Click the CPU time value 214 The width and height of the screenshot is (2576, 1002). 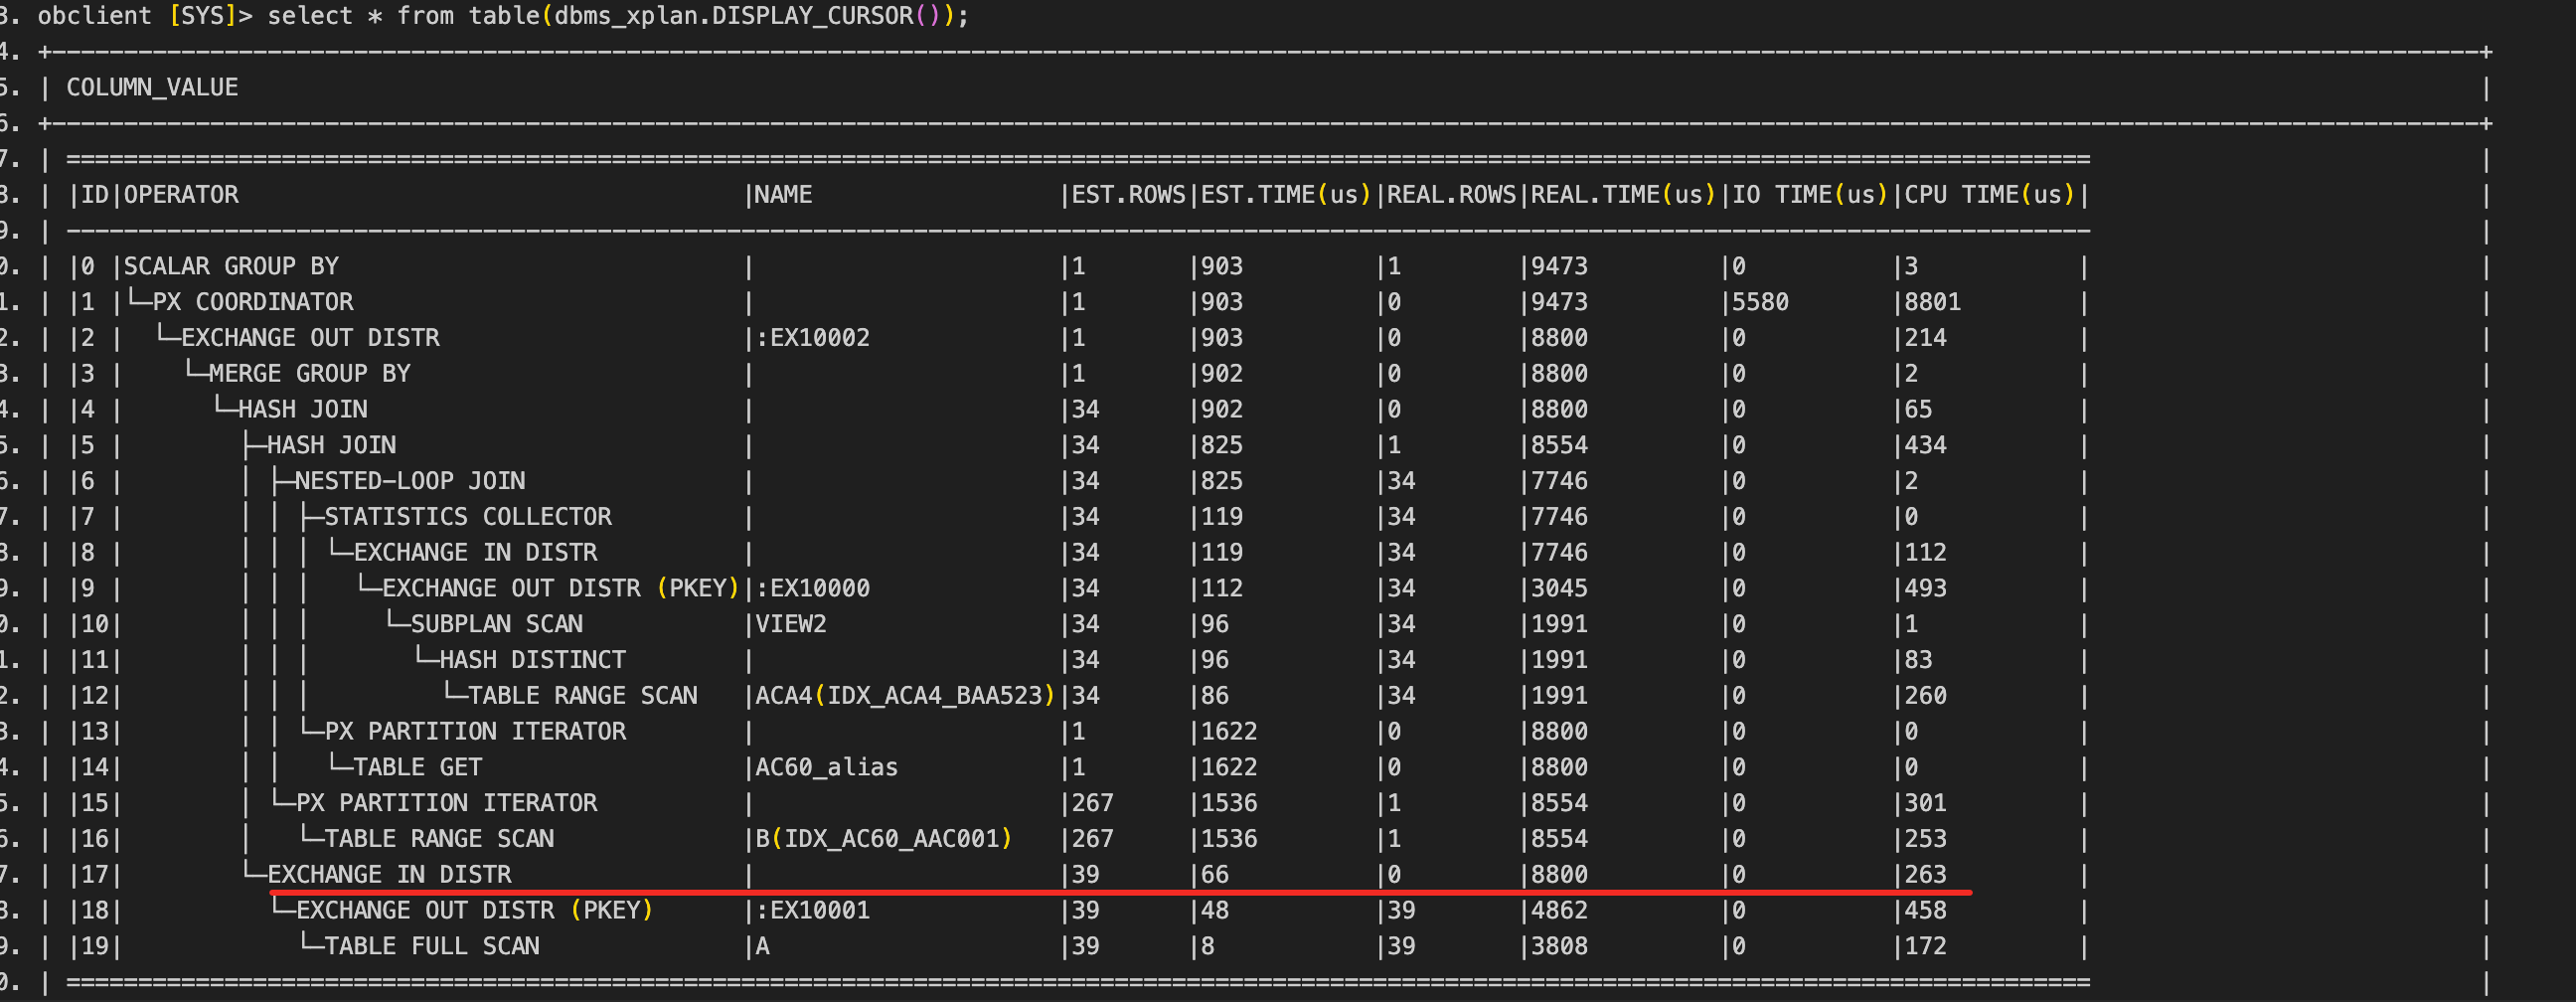tap(1926, 338)
